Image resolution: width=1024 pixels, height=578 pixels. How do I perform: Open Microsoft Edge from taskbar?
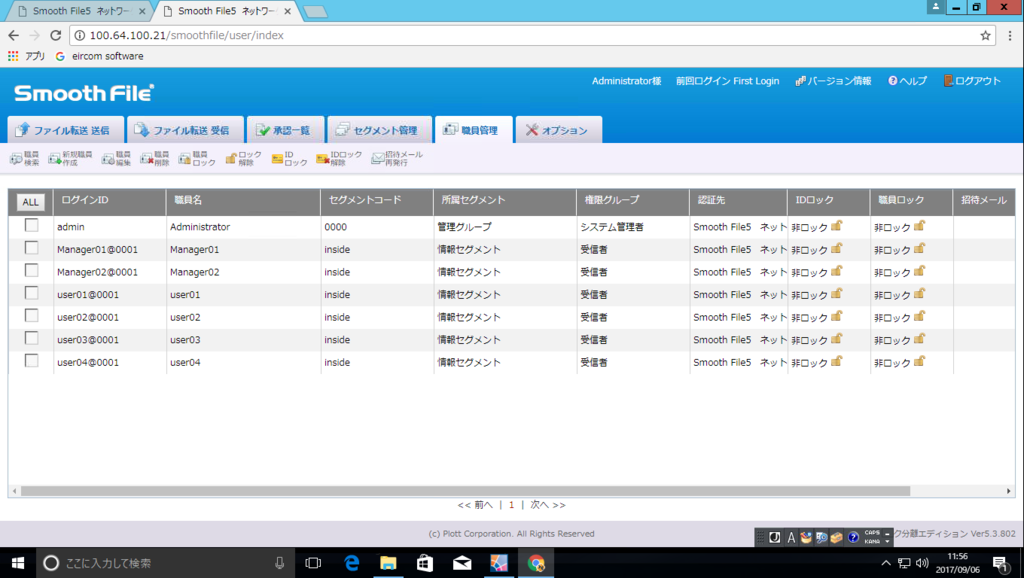[x=351, y=563]
